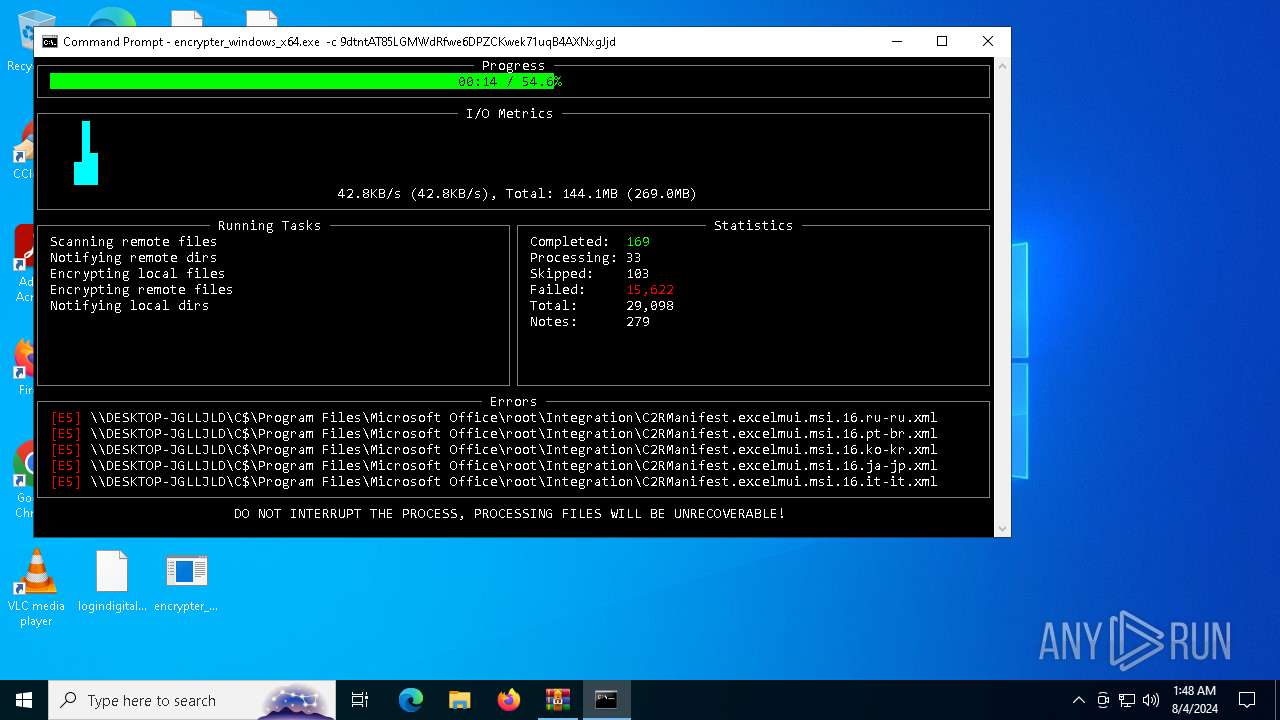This screenshot has height=720, width=1280.
Task: Click the 'Encrypting local files' task line
Action: click(137, 273)
